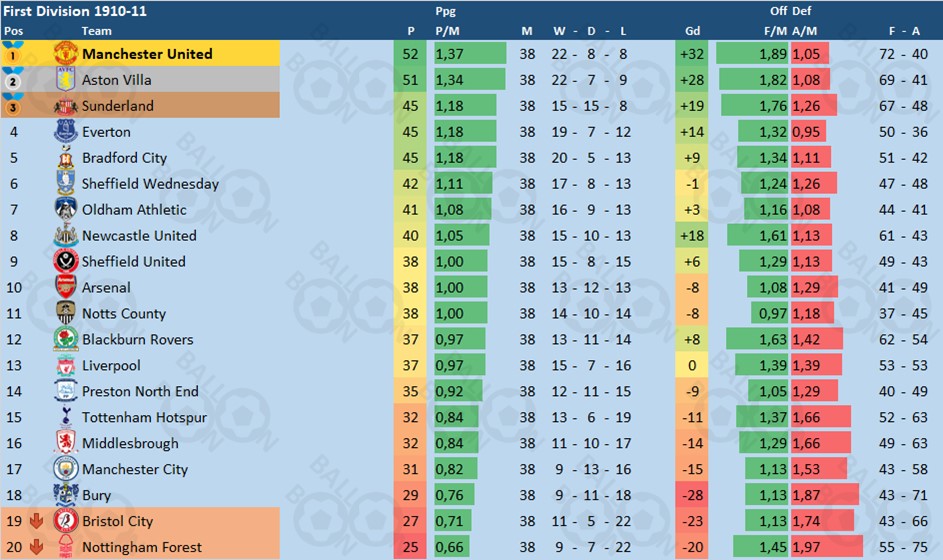
Task: Click Bristol City's red relegation arrow
Action: pyautogui.click(x=36, y=521)
